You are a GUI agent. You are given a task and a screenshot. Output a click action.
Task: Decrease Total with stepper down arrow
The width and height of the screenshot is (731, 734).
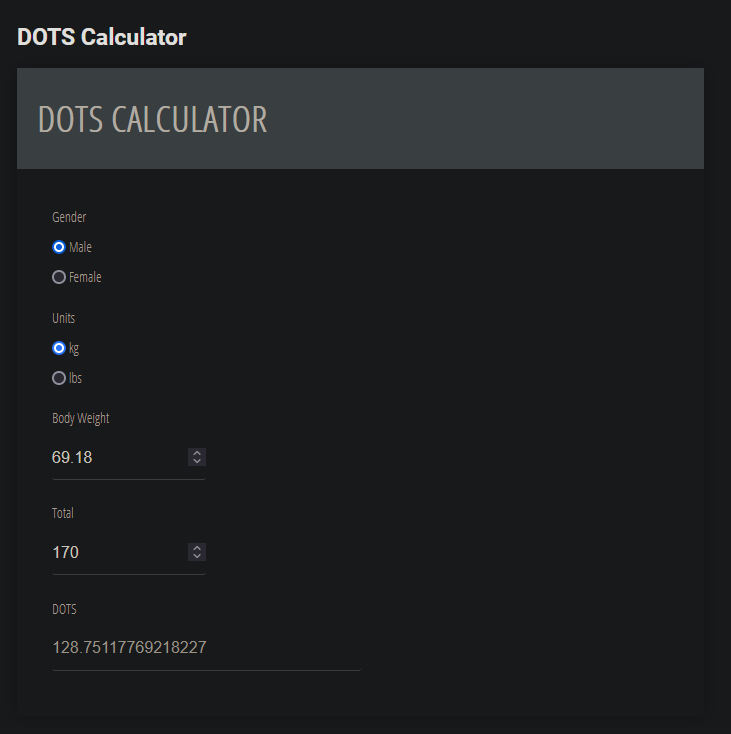[x=197, y=556]
